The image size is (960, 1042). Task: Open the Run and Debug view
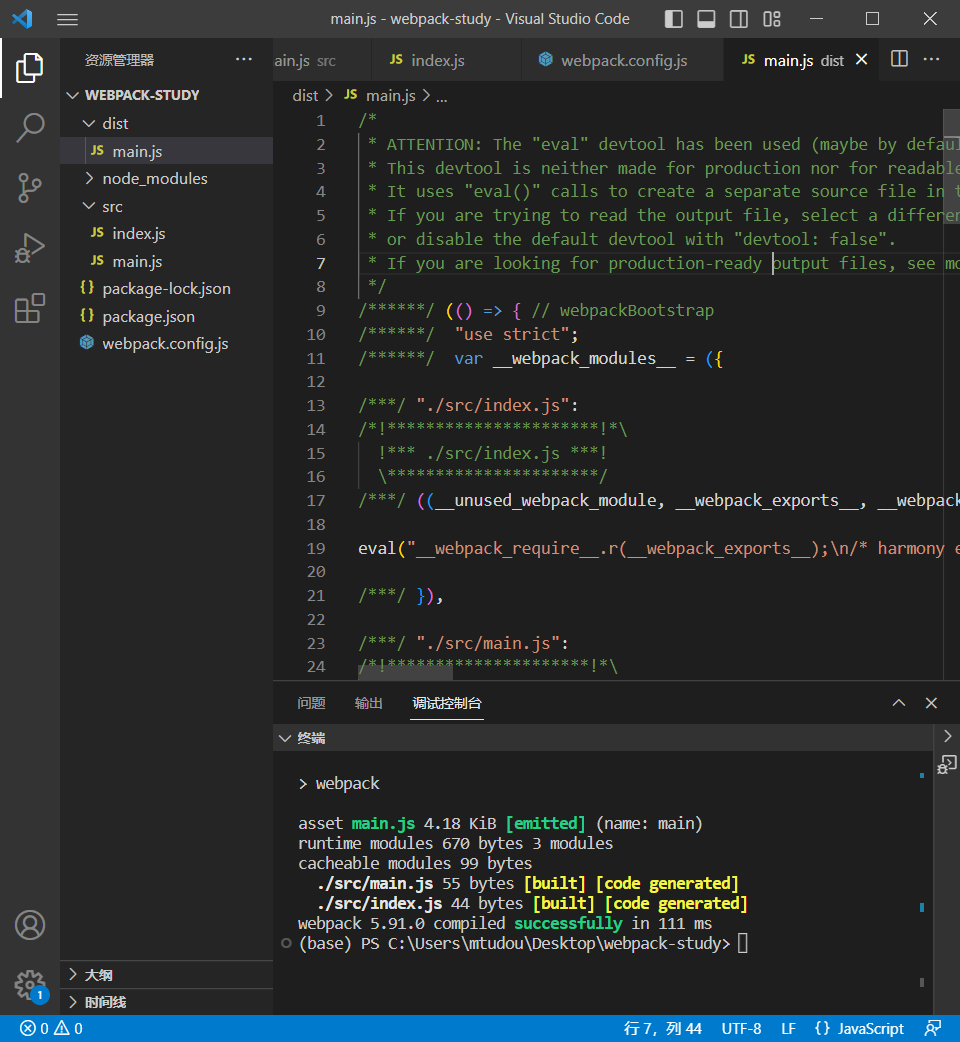[30, 248]
